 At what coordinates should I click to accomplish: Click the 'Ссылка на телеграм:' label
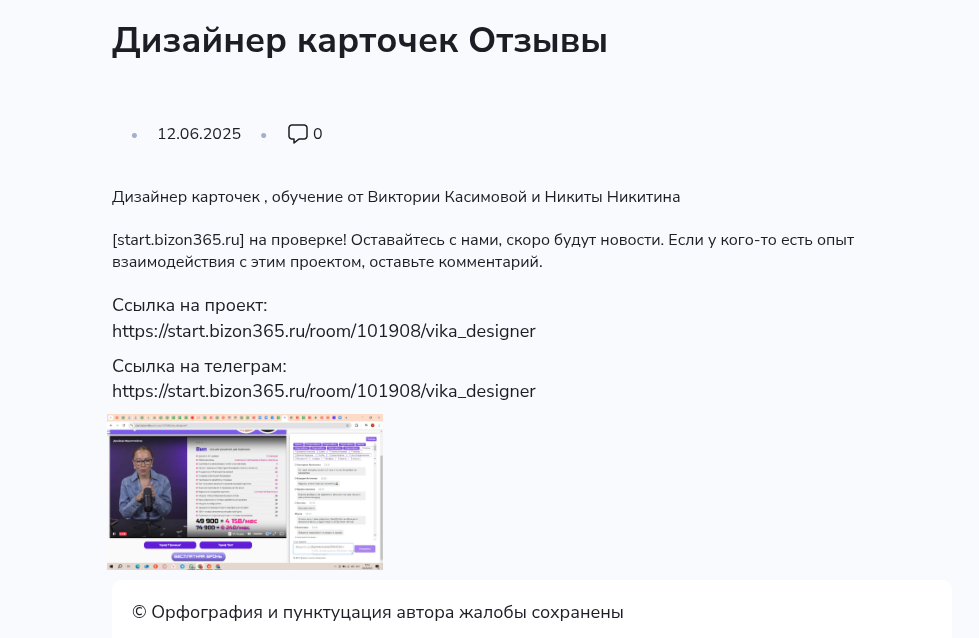[199, 366]
